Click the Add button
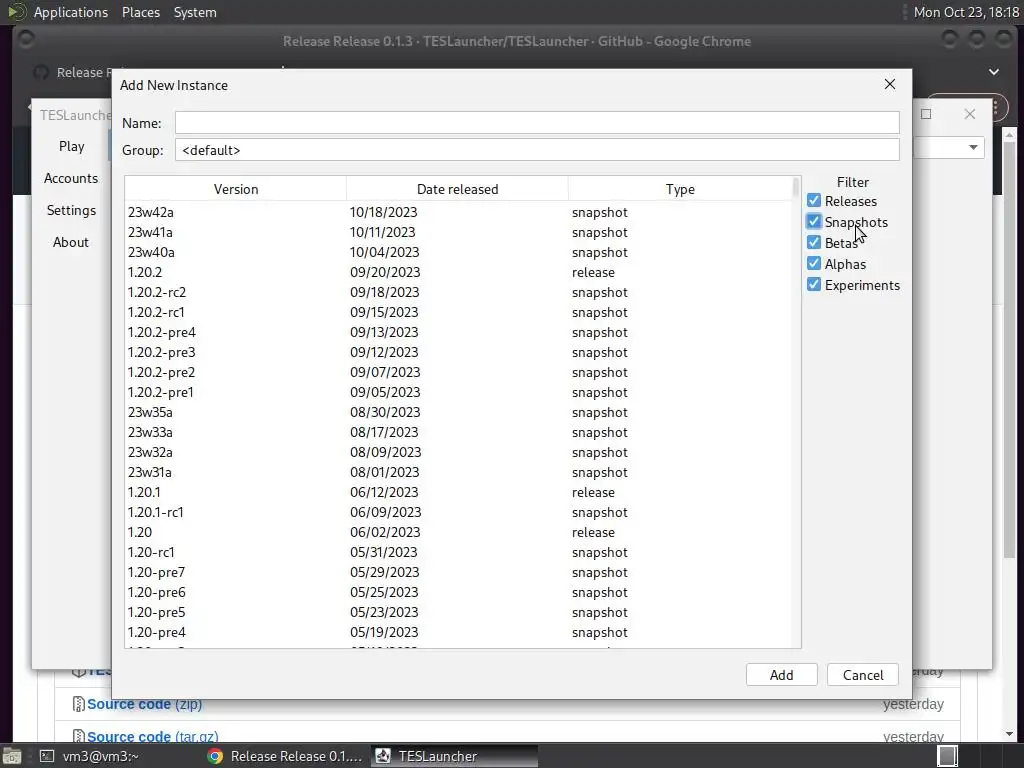Image resolution: width=1024 pixels, height=768 pixels. coord(781,675)
